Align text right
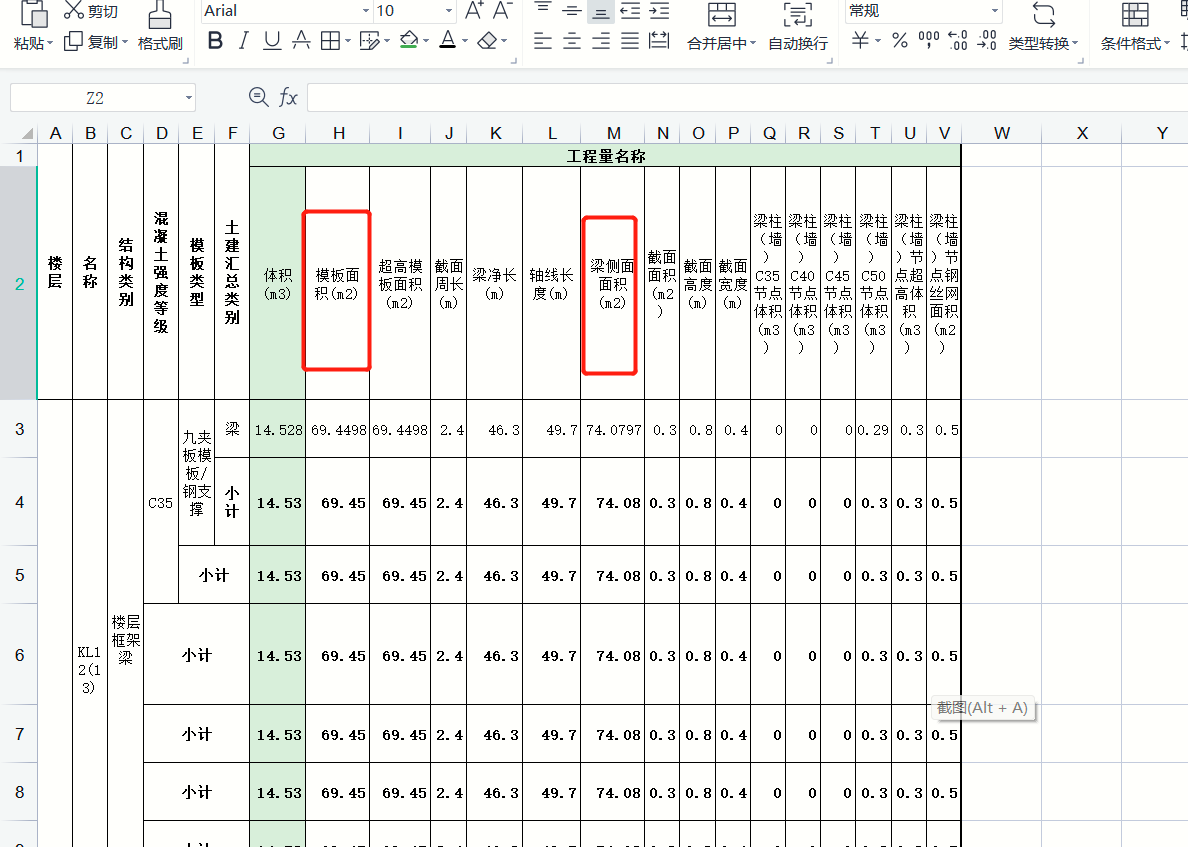 pyautogui.click(x=601, y=41)
